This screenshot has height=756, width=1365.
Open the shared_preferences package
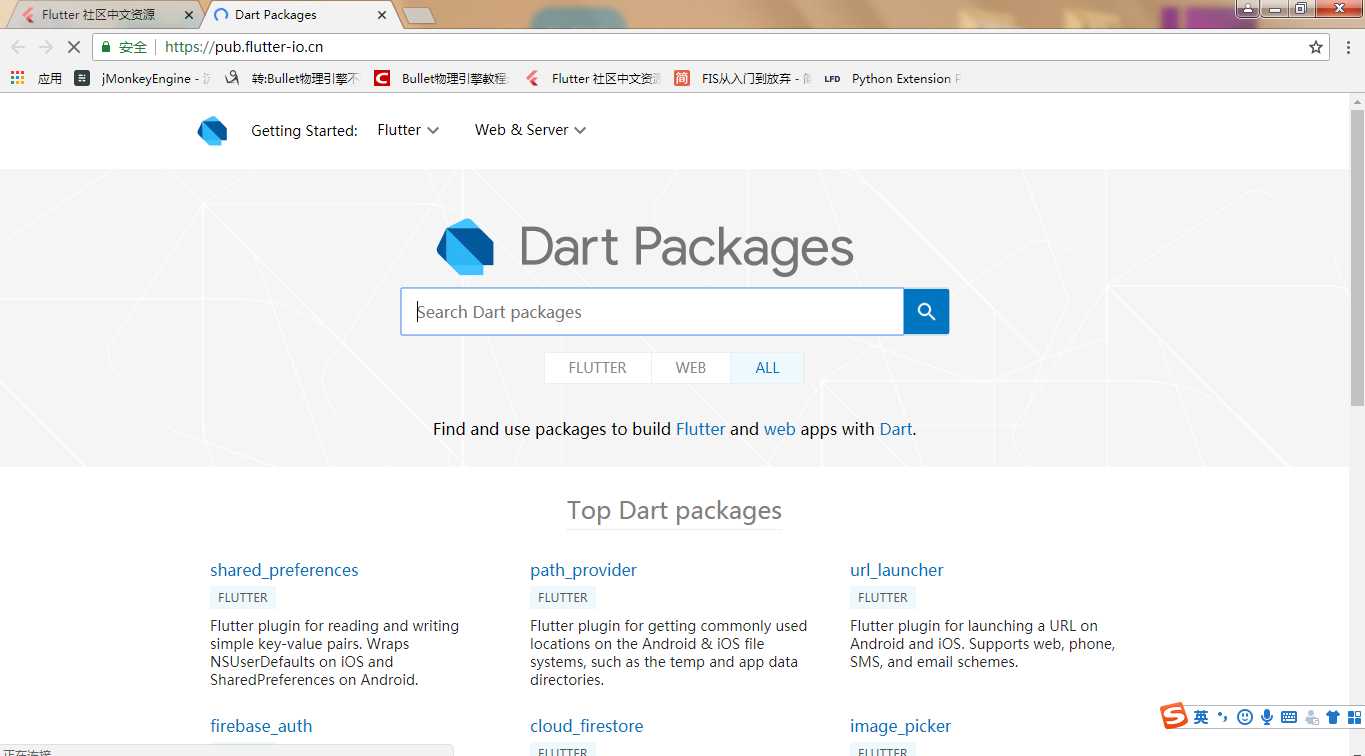[284, 570]
